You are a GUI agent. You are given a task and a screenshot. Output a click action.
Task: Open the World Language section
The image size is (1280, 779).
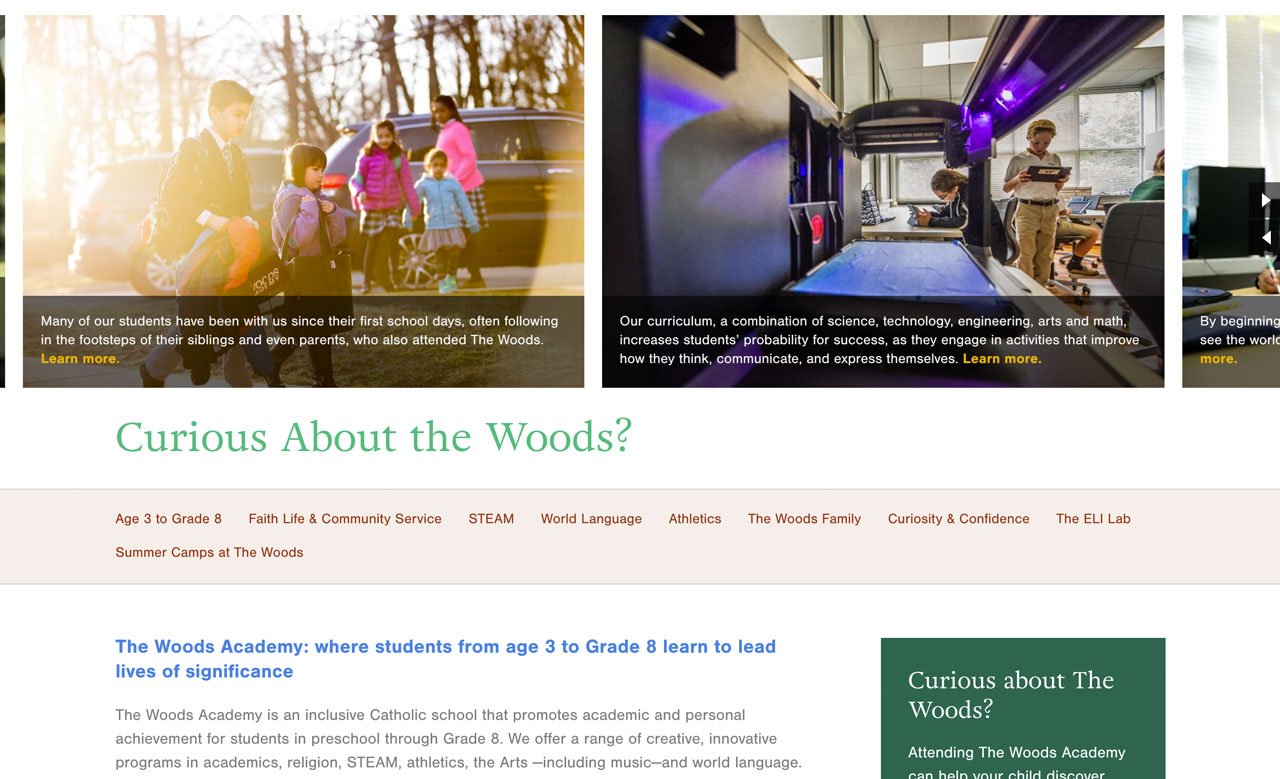[591, 518]
